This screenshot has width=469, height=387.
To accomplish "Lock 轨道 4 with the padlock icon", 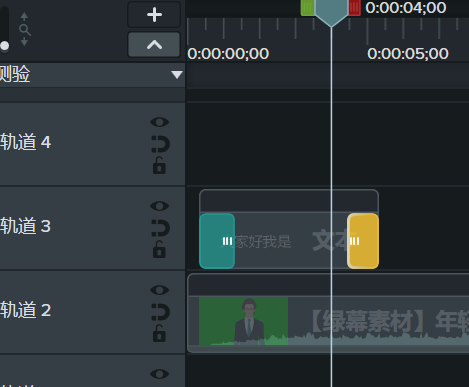I will tap(159, 166).
